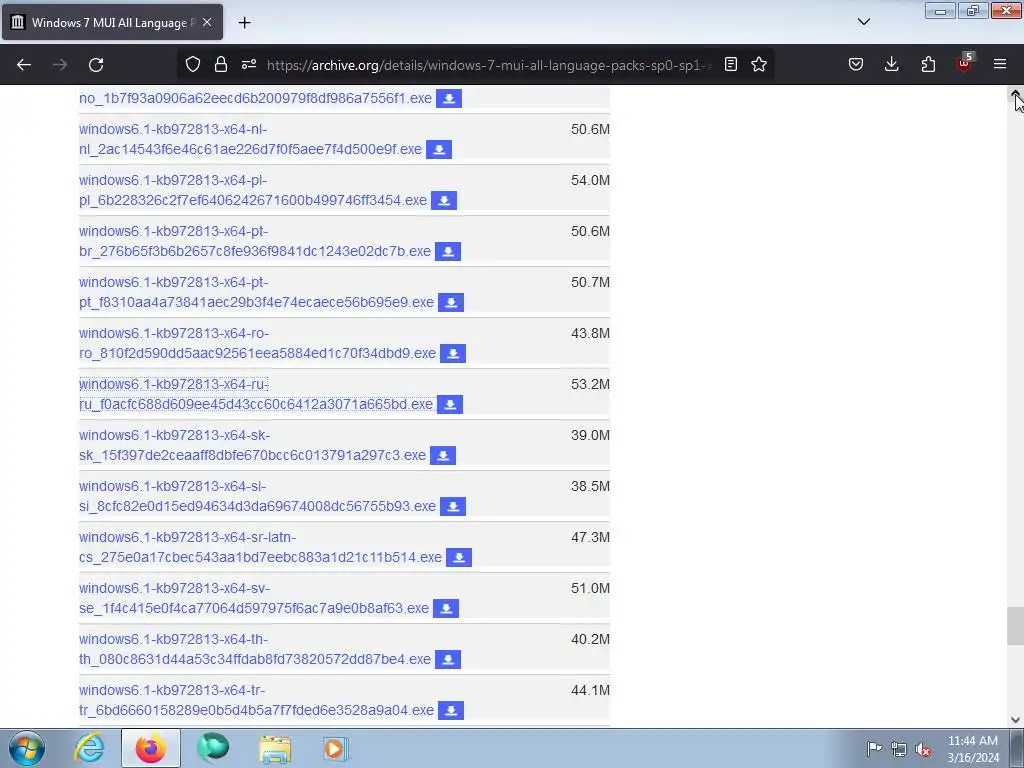Open Firefox application menu
Screen dimensions: 1024x768
coord(1000,64)
